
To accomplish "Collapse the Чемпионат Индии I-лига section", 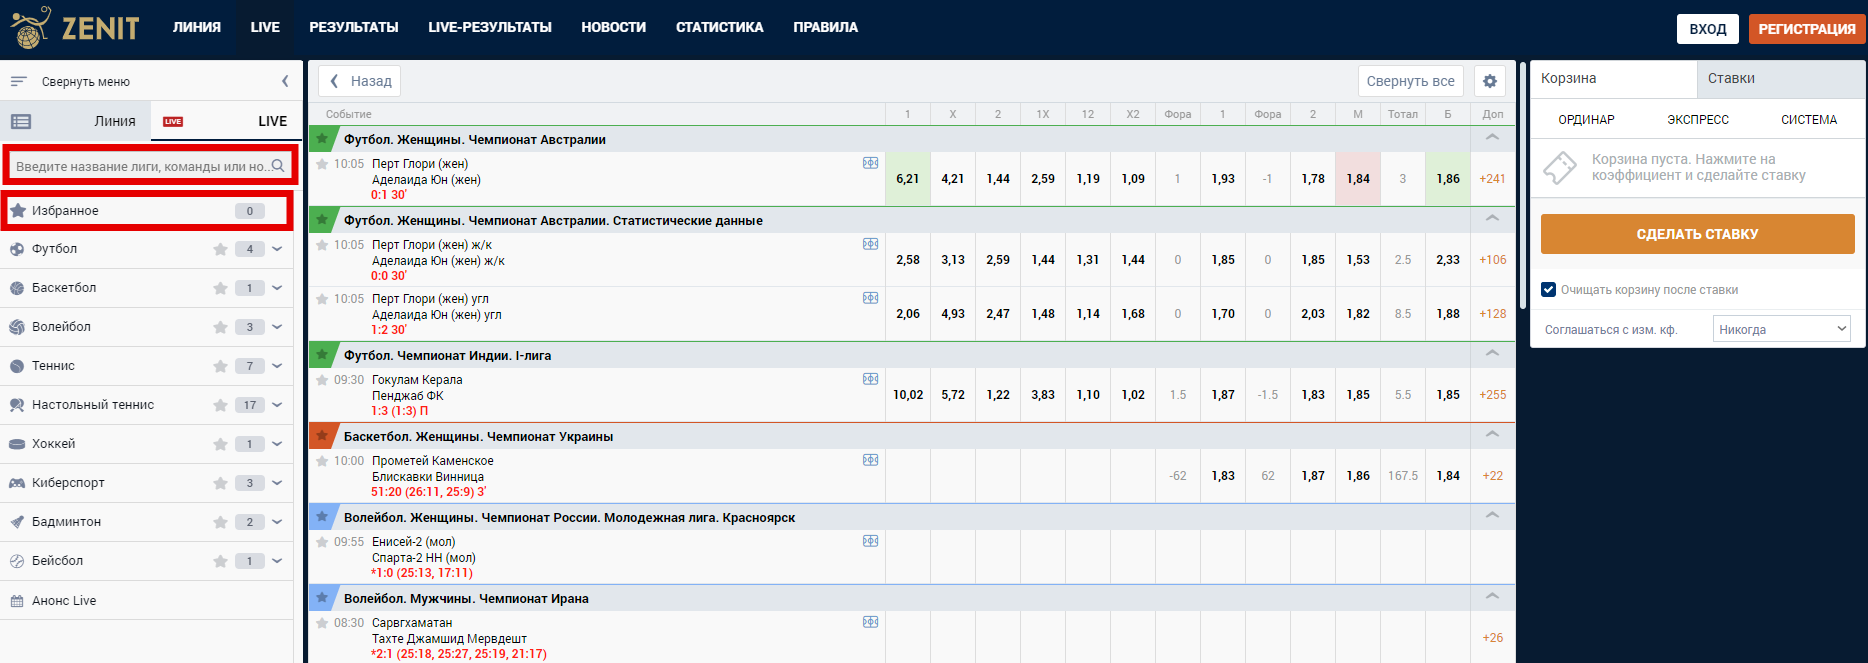I will tap(1492, 354).
